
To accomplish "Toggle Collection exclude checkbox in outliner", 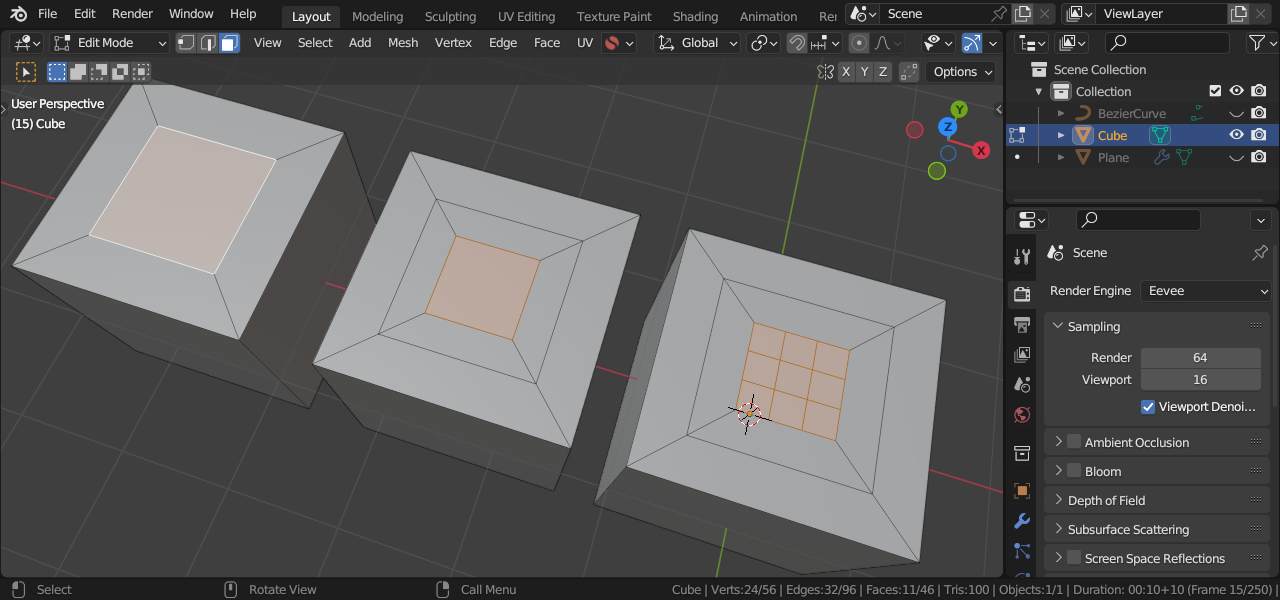I will click(1215, 91).
